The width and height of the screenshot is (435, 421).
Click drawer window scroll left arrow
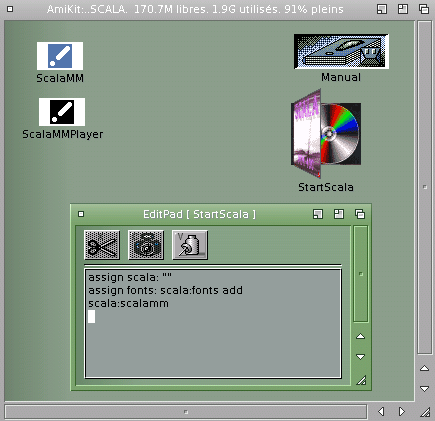pyautogui.click(x=381, y=412)
